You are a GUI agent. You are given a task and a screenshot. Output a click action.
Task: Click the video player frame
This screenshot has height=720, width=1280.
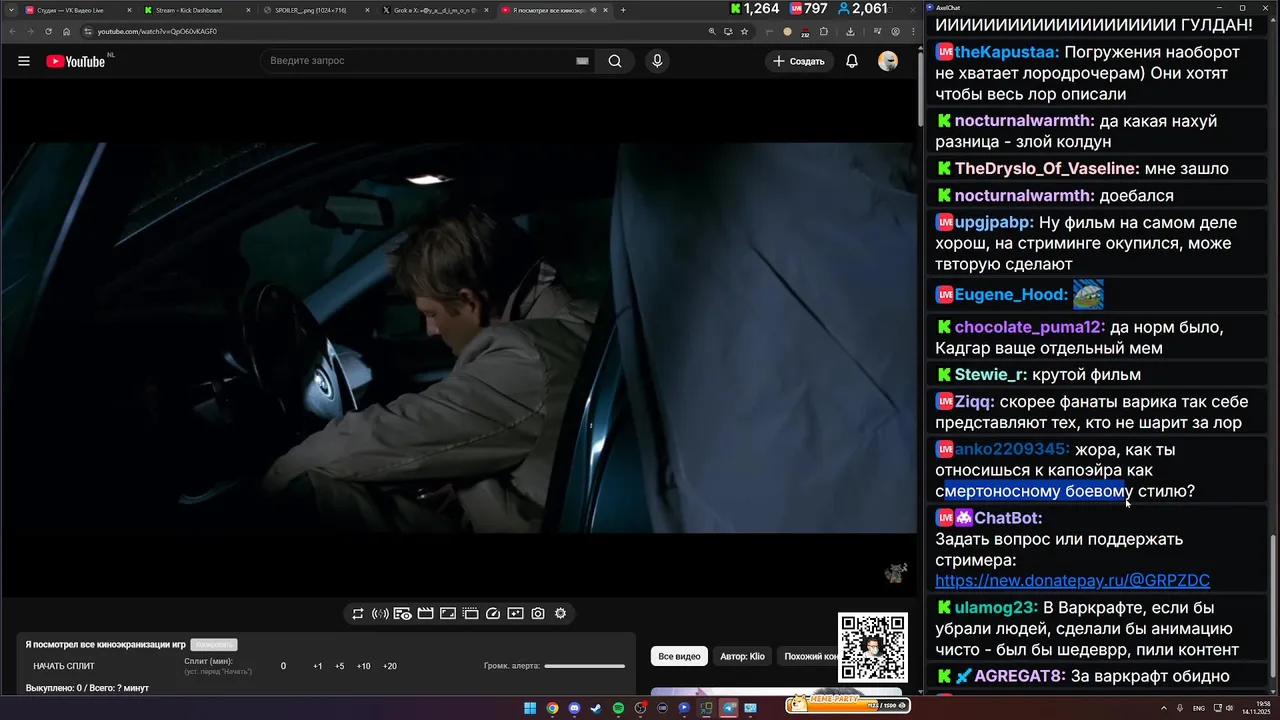[x=459, y=338]
